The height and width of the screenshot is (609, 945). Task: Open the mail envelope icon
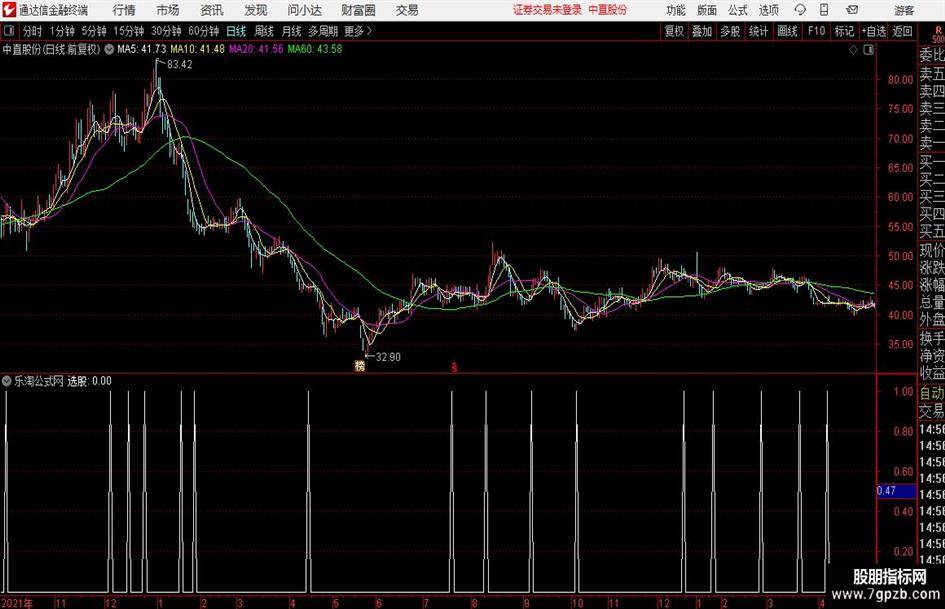(852, 10)
